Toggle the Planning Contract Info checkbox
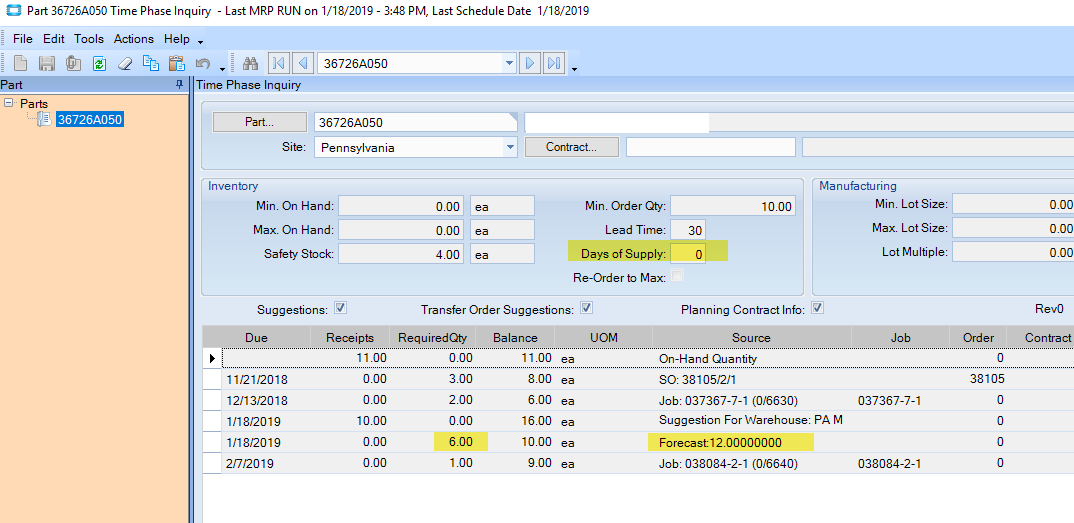The width and height of the screenshot is (1074, 523). click(817, 308)
